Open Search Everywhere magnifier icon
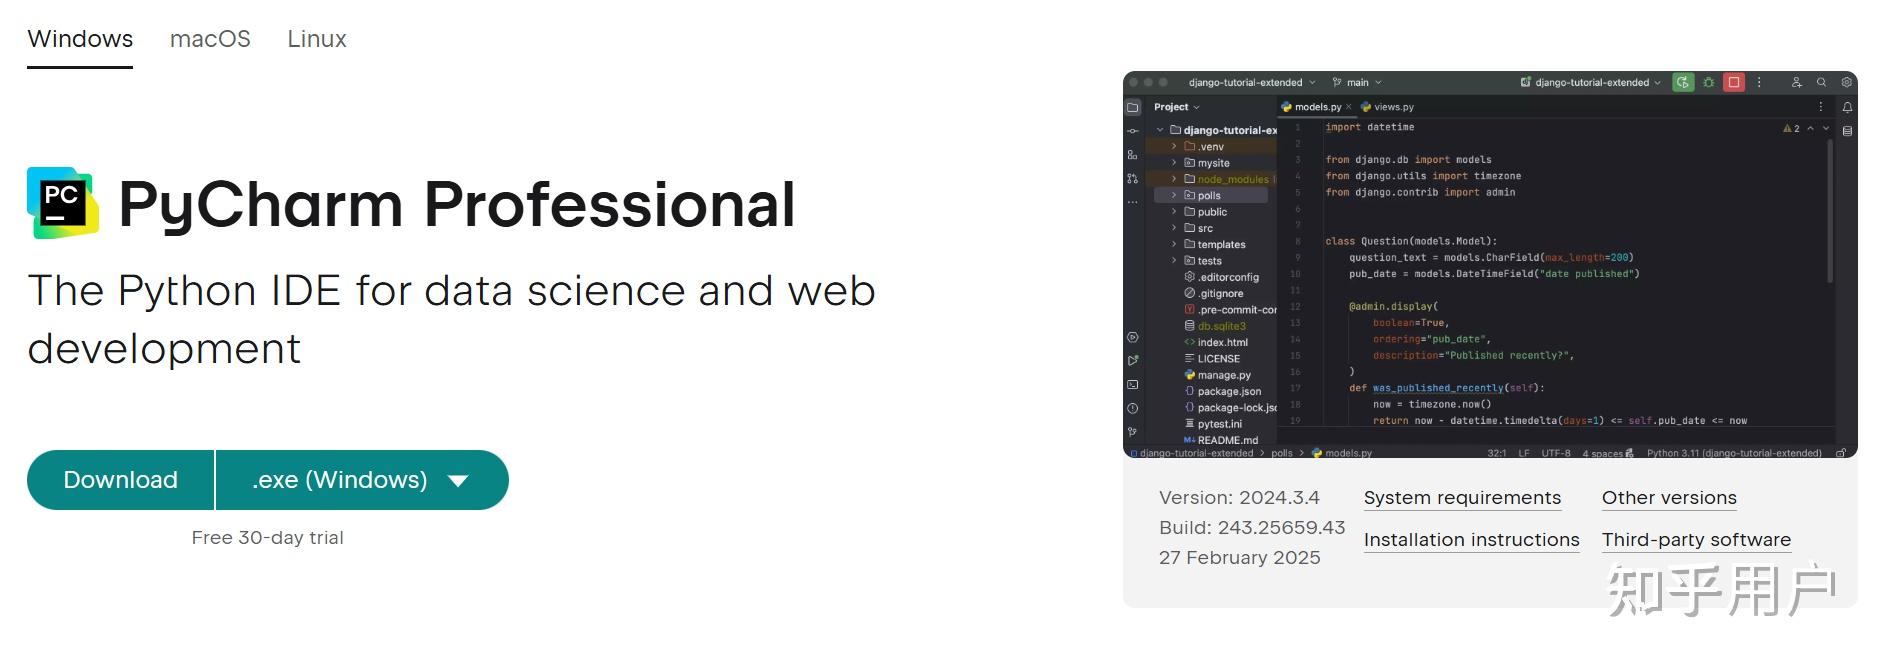The height and width of the screenshot is (656, 1890). tap(1822, 83)
